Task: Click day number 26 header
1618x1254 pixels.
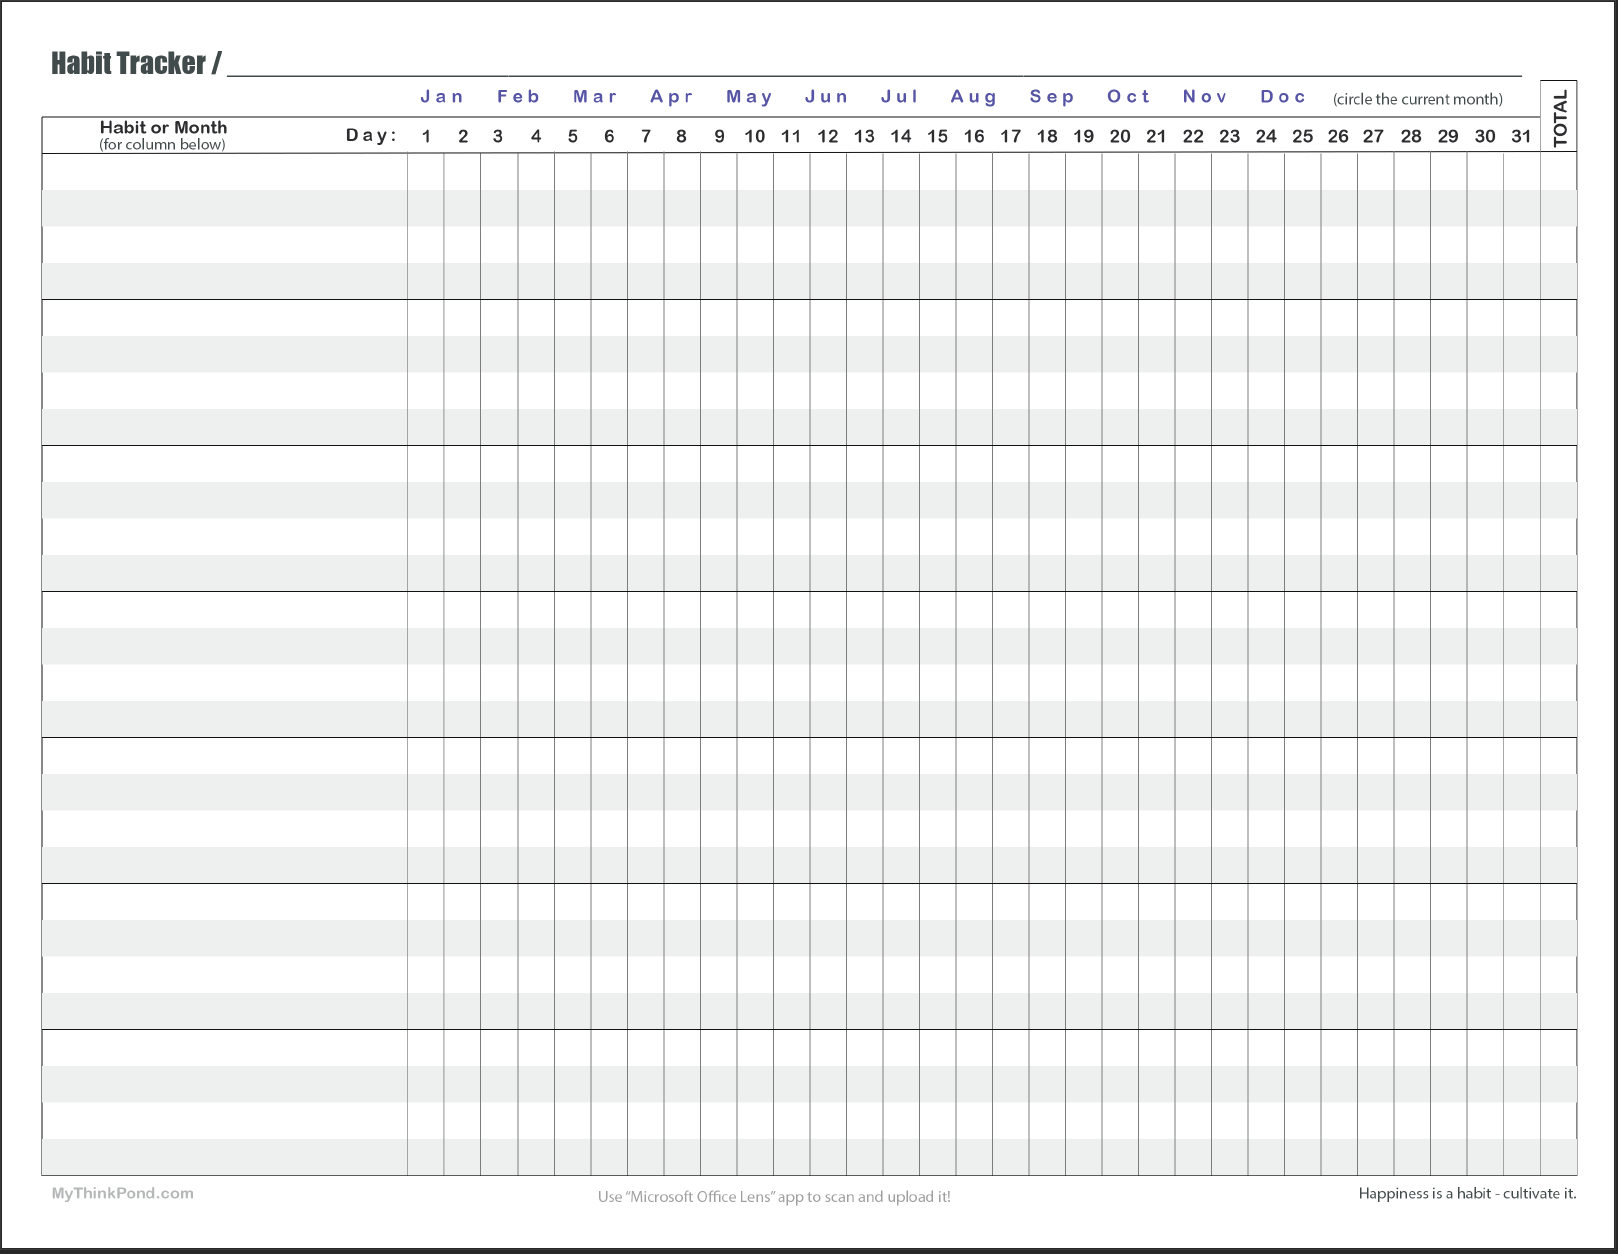Action: [1338, 136]
